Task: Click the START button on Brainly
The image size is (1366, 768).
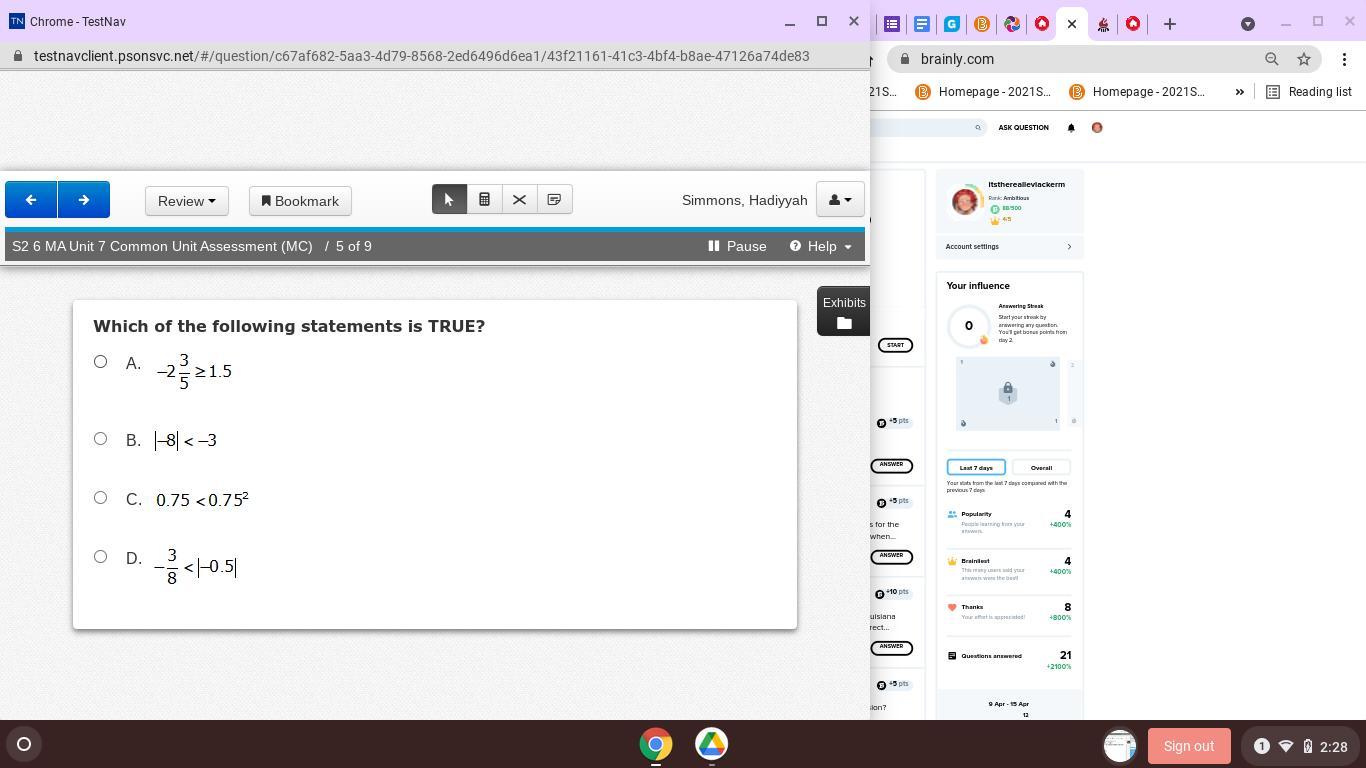Action: pos(895,345)
